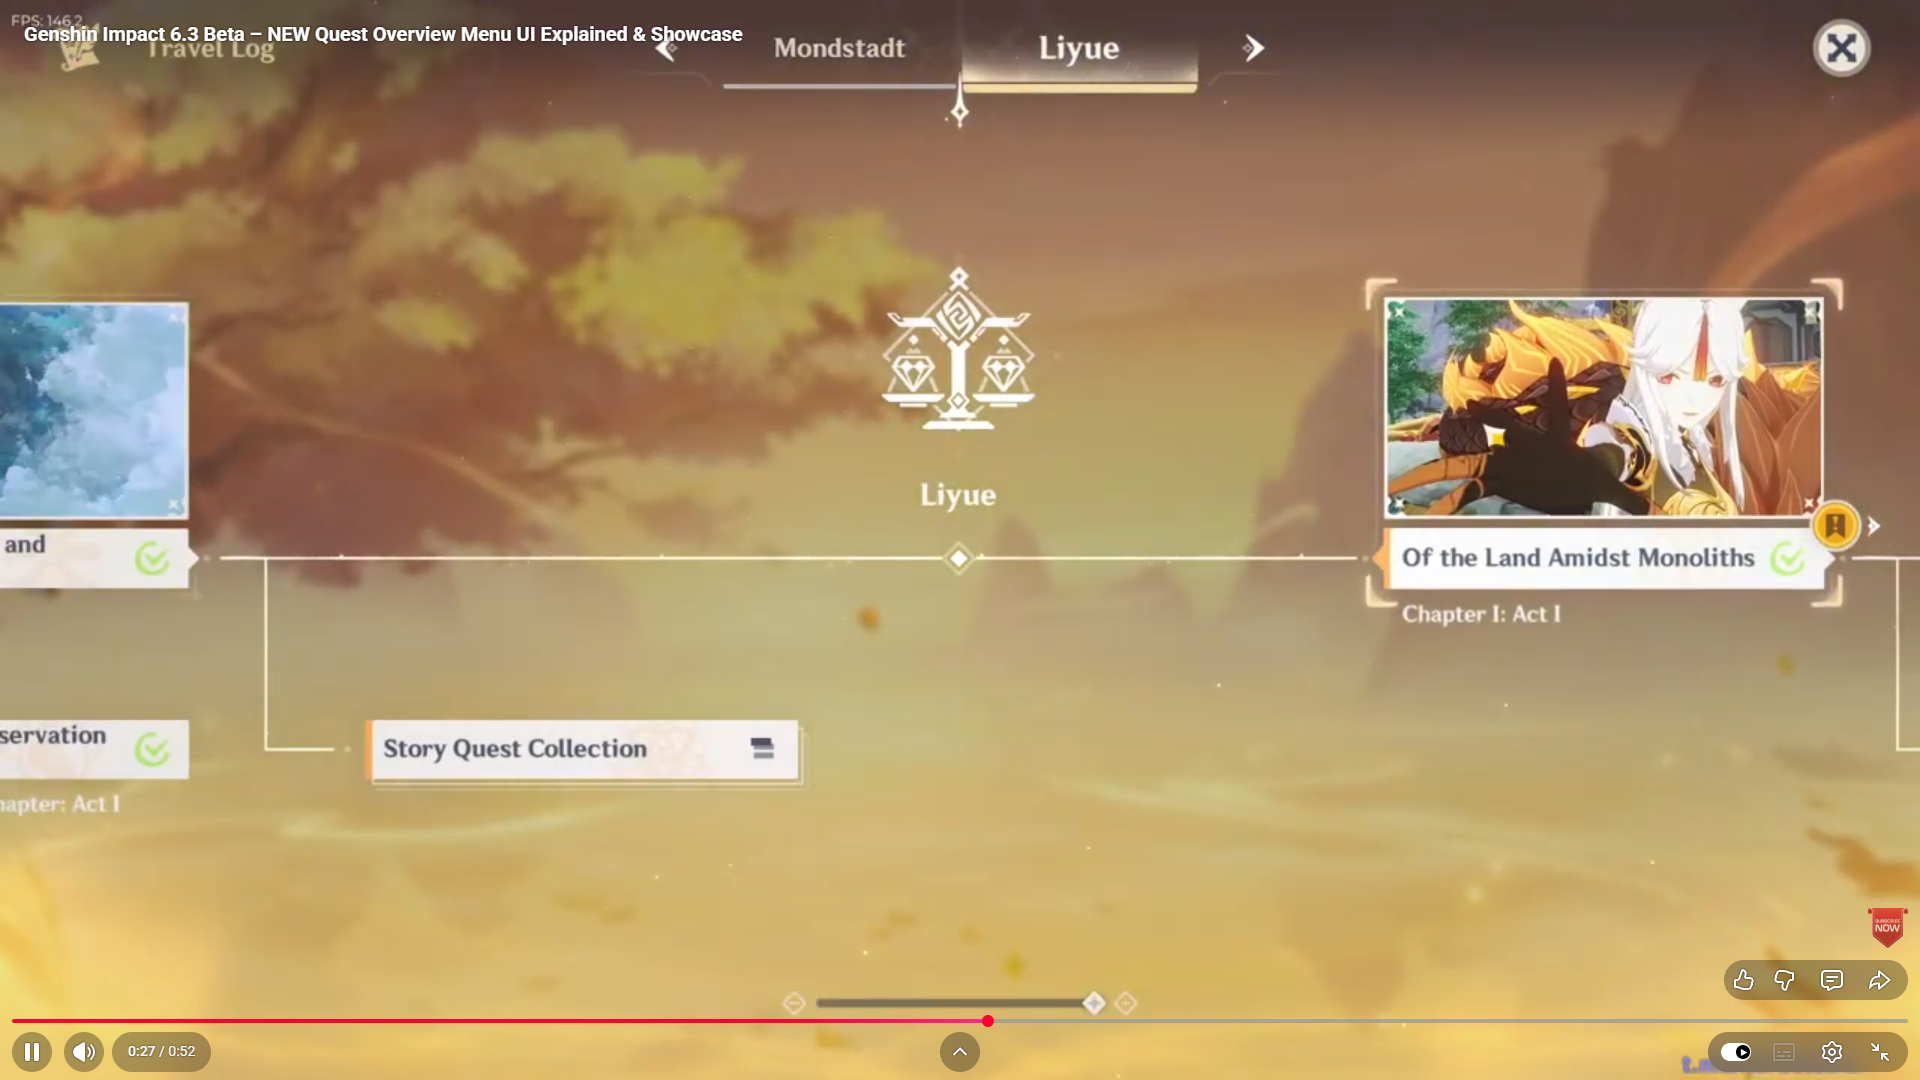
Task: Click the gold bookmark quest badge
Action: pos(1835,525)
